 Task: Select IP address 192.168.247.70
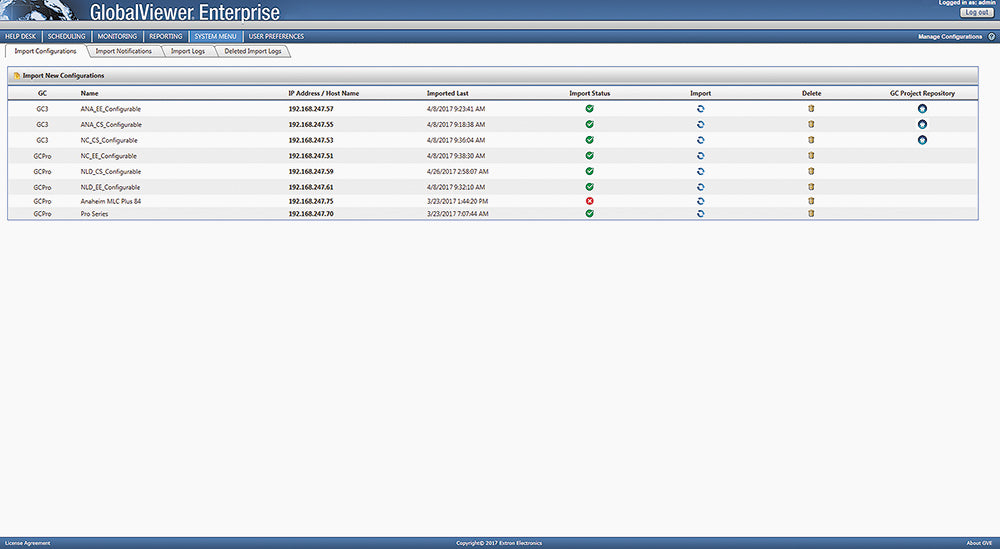tap(311, 214)
